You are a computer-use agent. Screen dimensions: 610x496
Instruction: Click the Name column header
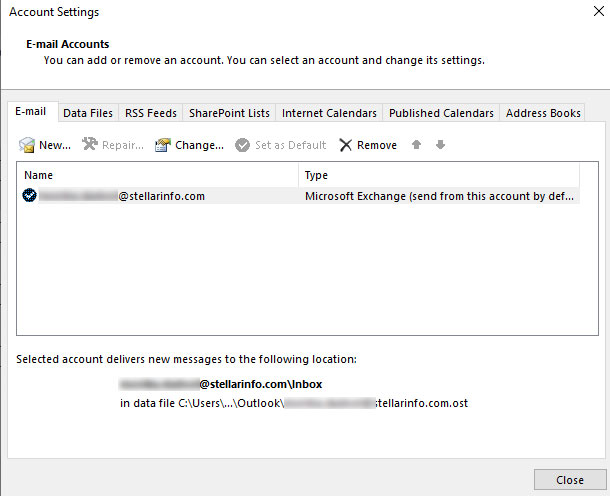[x=160, y=175]
